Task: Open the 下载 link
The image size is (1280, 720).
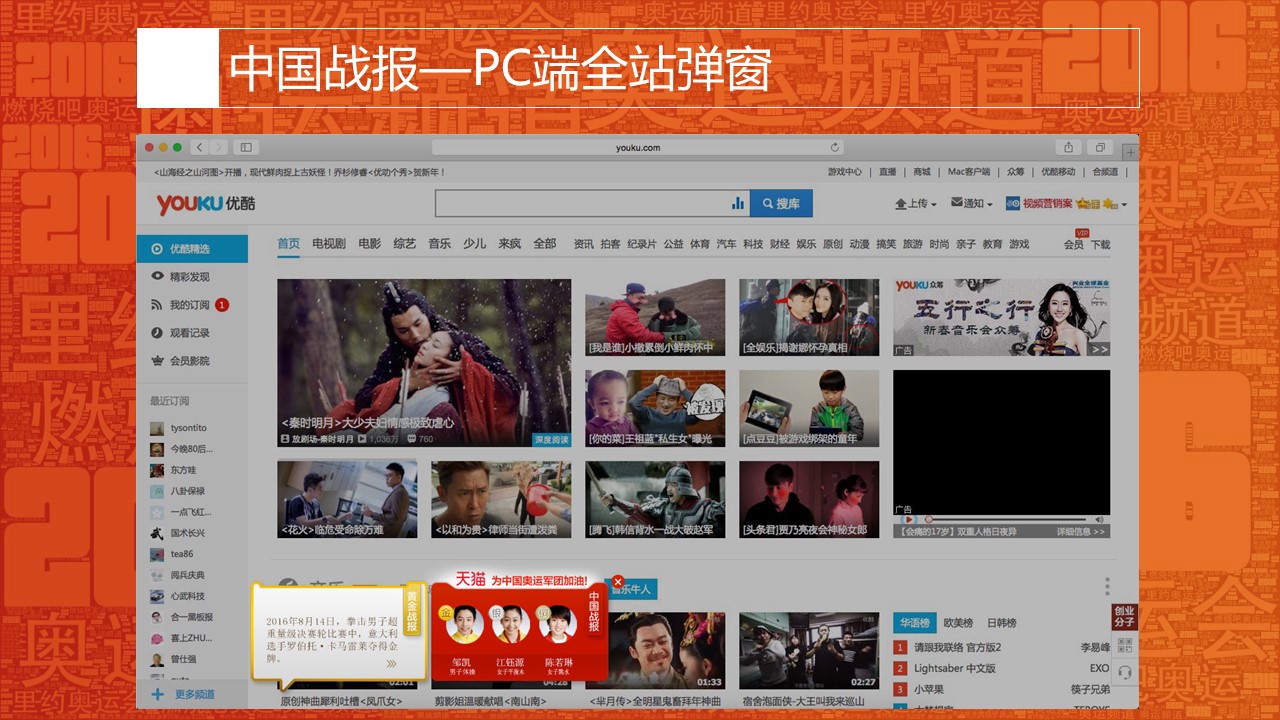Action: tap(1100, 244)
